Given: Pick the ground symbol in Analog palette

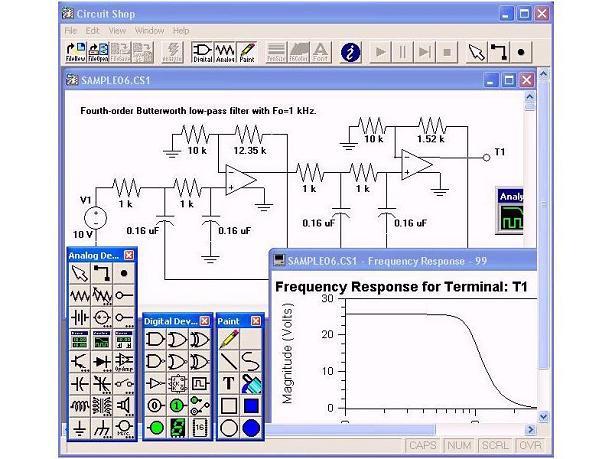Looking at the screenshot, I should coord(80,428).
